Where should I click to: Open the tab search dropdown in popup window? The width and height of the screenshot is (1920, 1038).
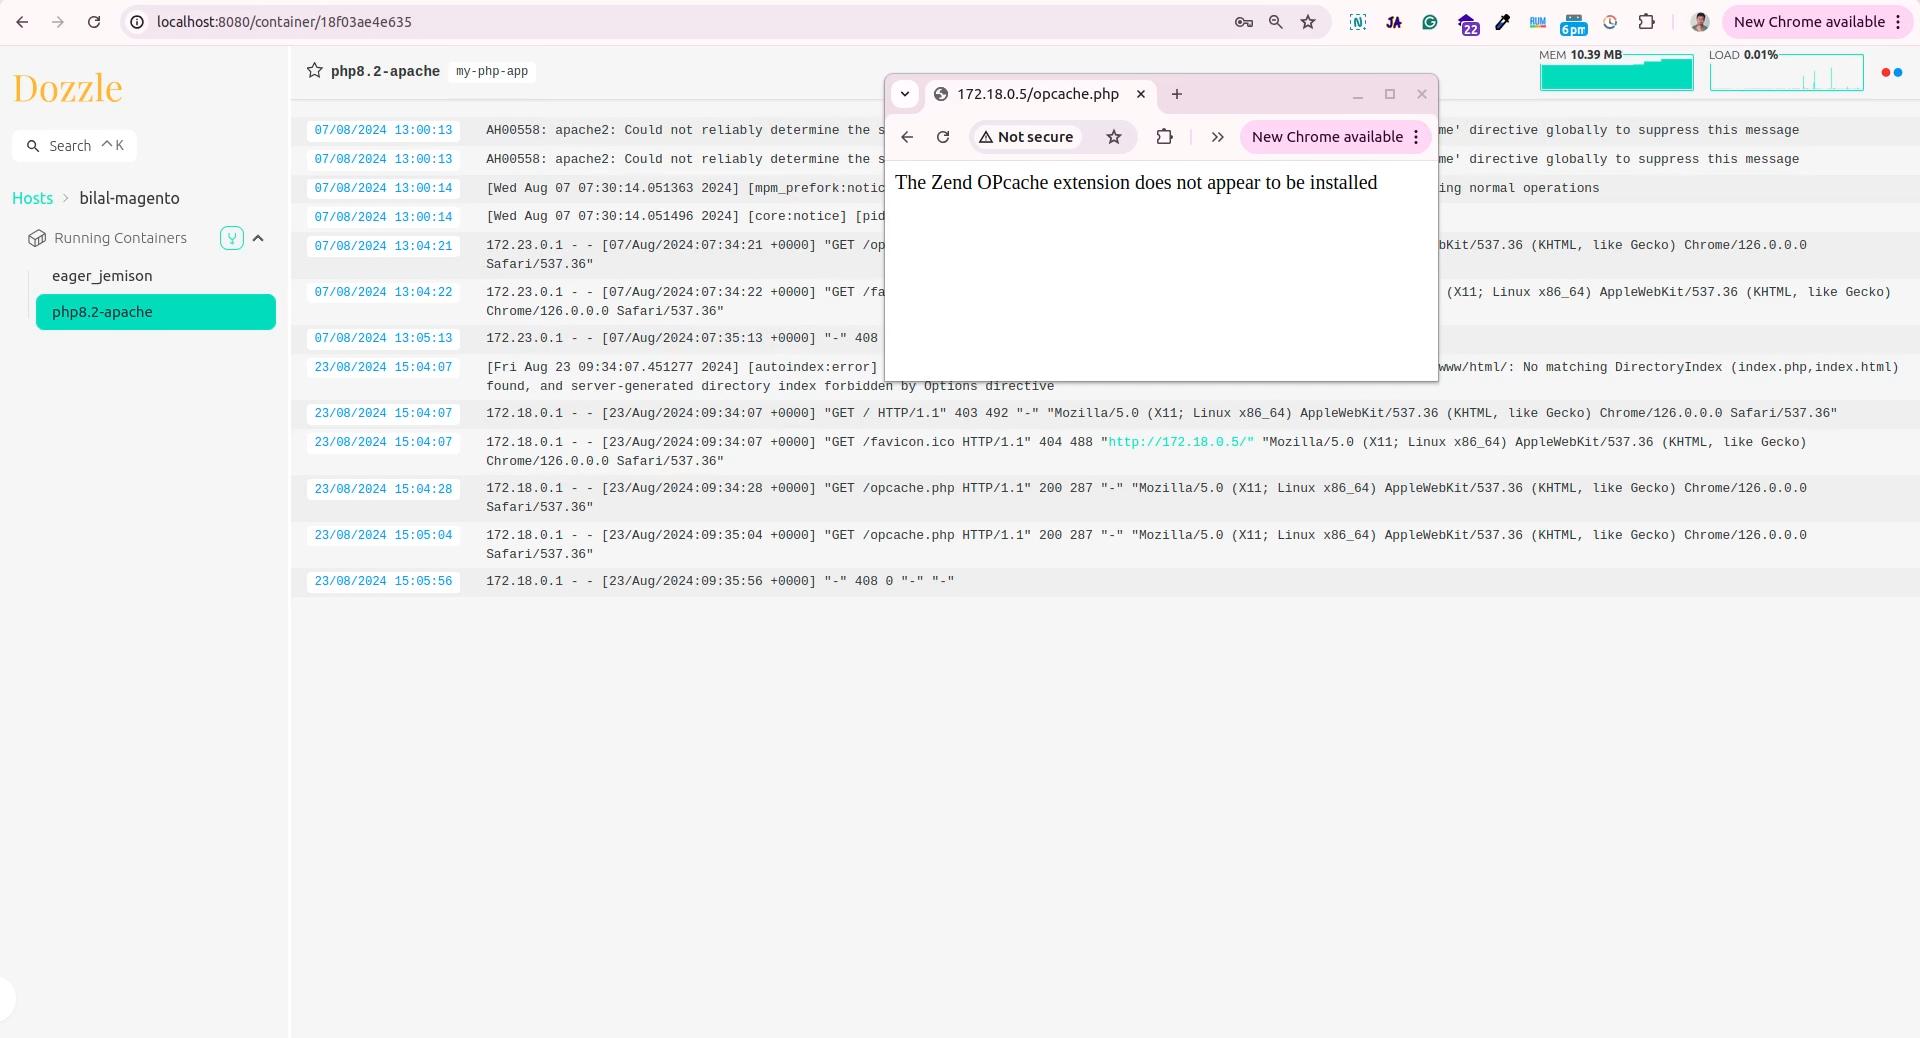coord(905,94)
